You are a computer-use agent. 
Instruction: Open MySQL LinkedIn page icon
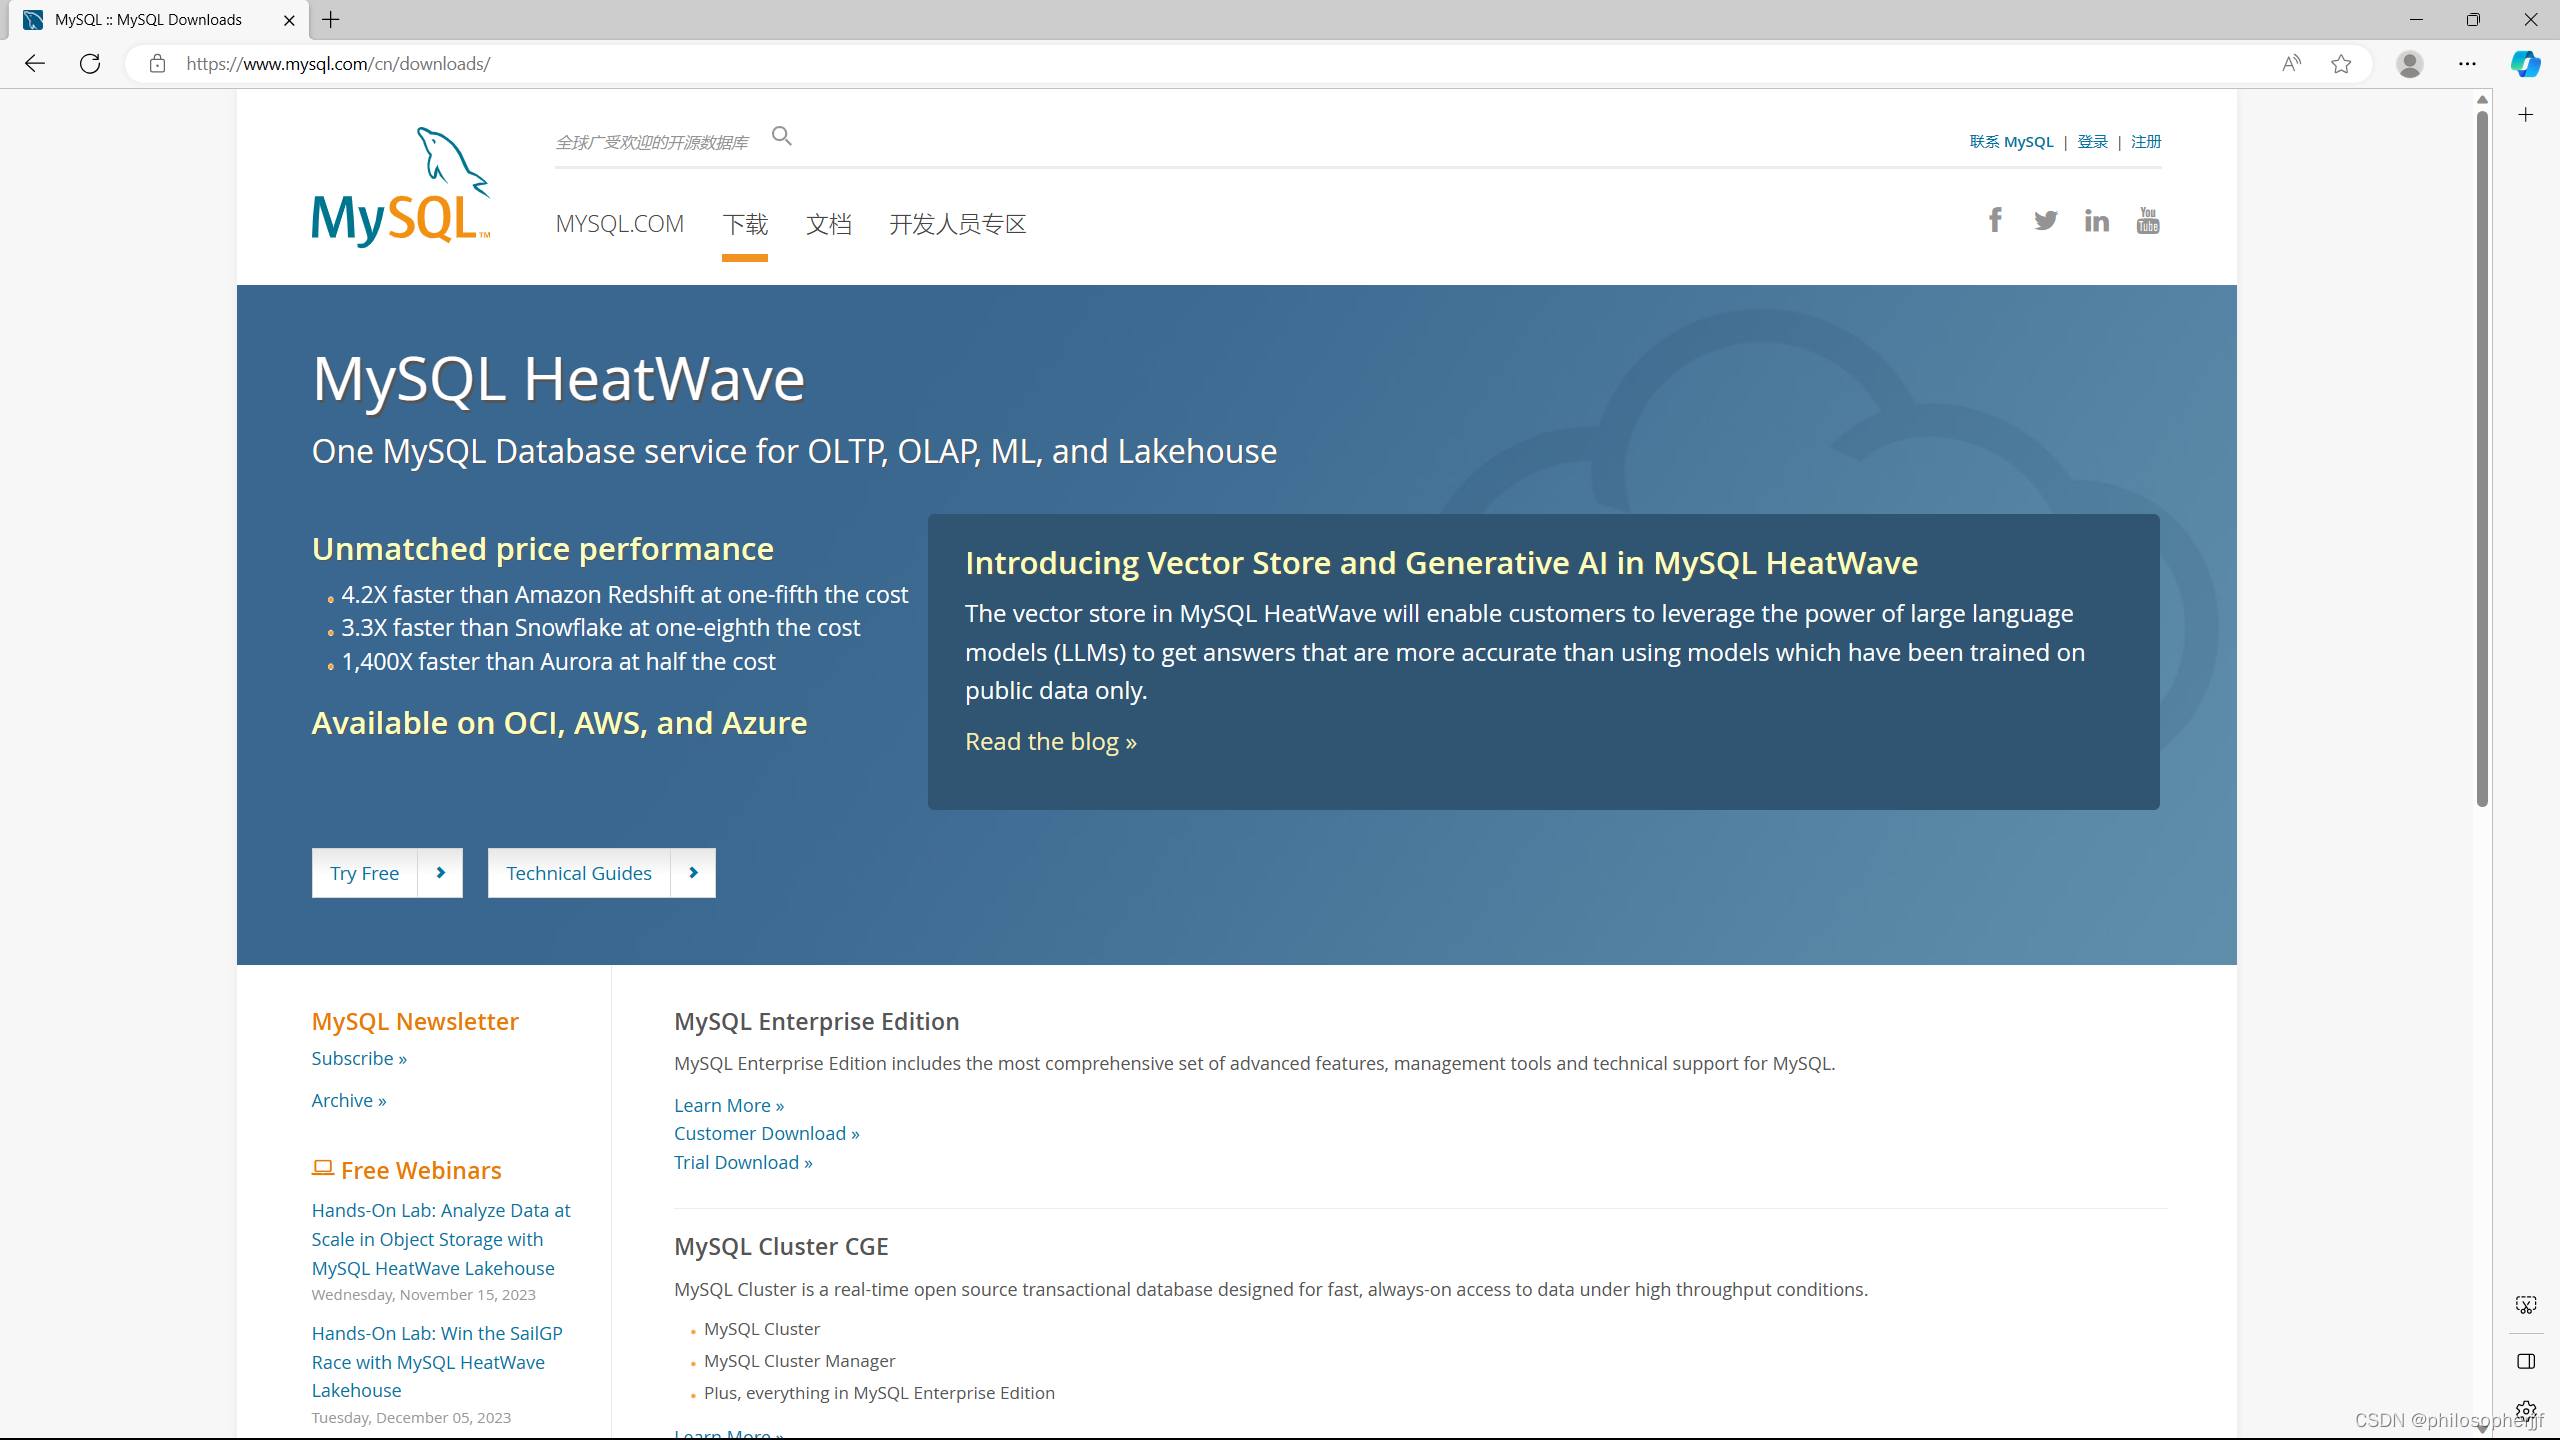[x=2097, y=220]
